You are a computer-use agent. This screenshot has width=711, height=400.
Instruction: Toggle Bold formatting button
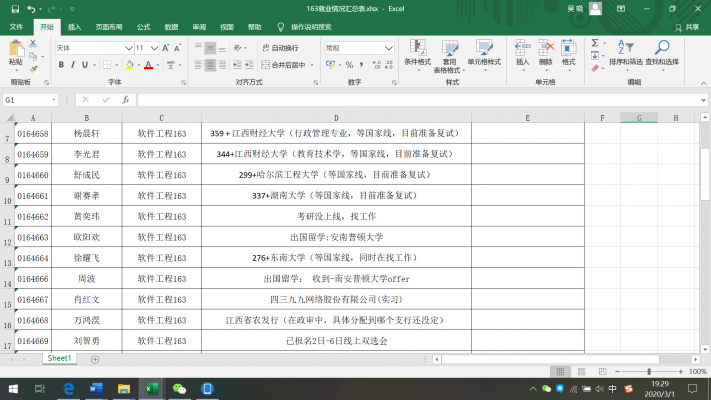coord(60,65)
